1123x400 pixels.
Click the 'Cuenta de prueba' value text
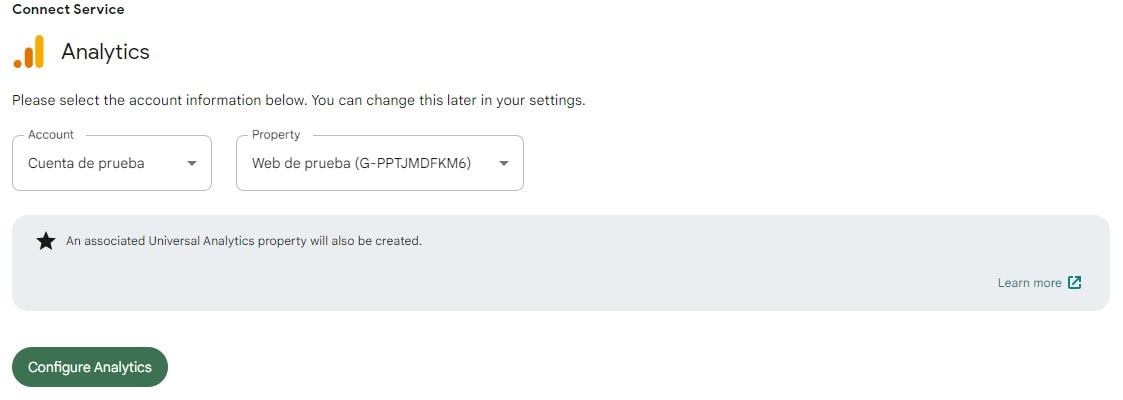[x=86, y=163]
